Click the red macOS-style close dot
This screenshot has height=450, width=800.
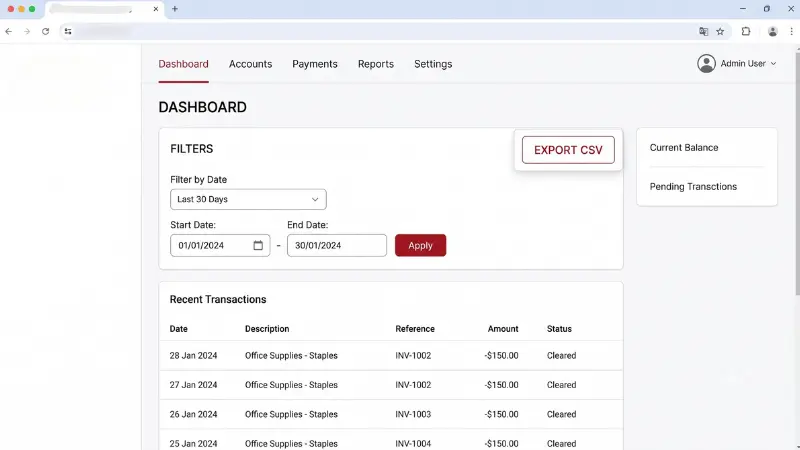click(11, 9)
